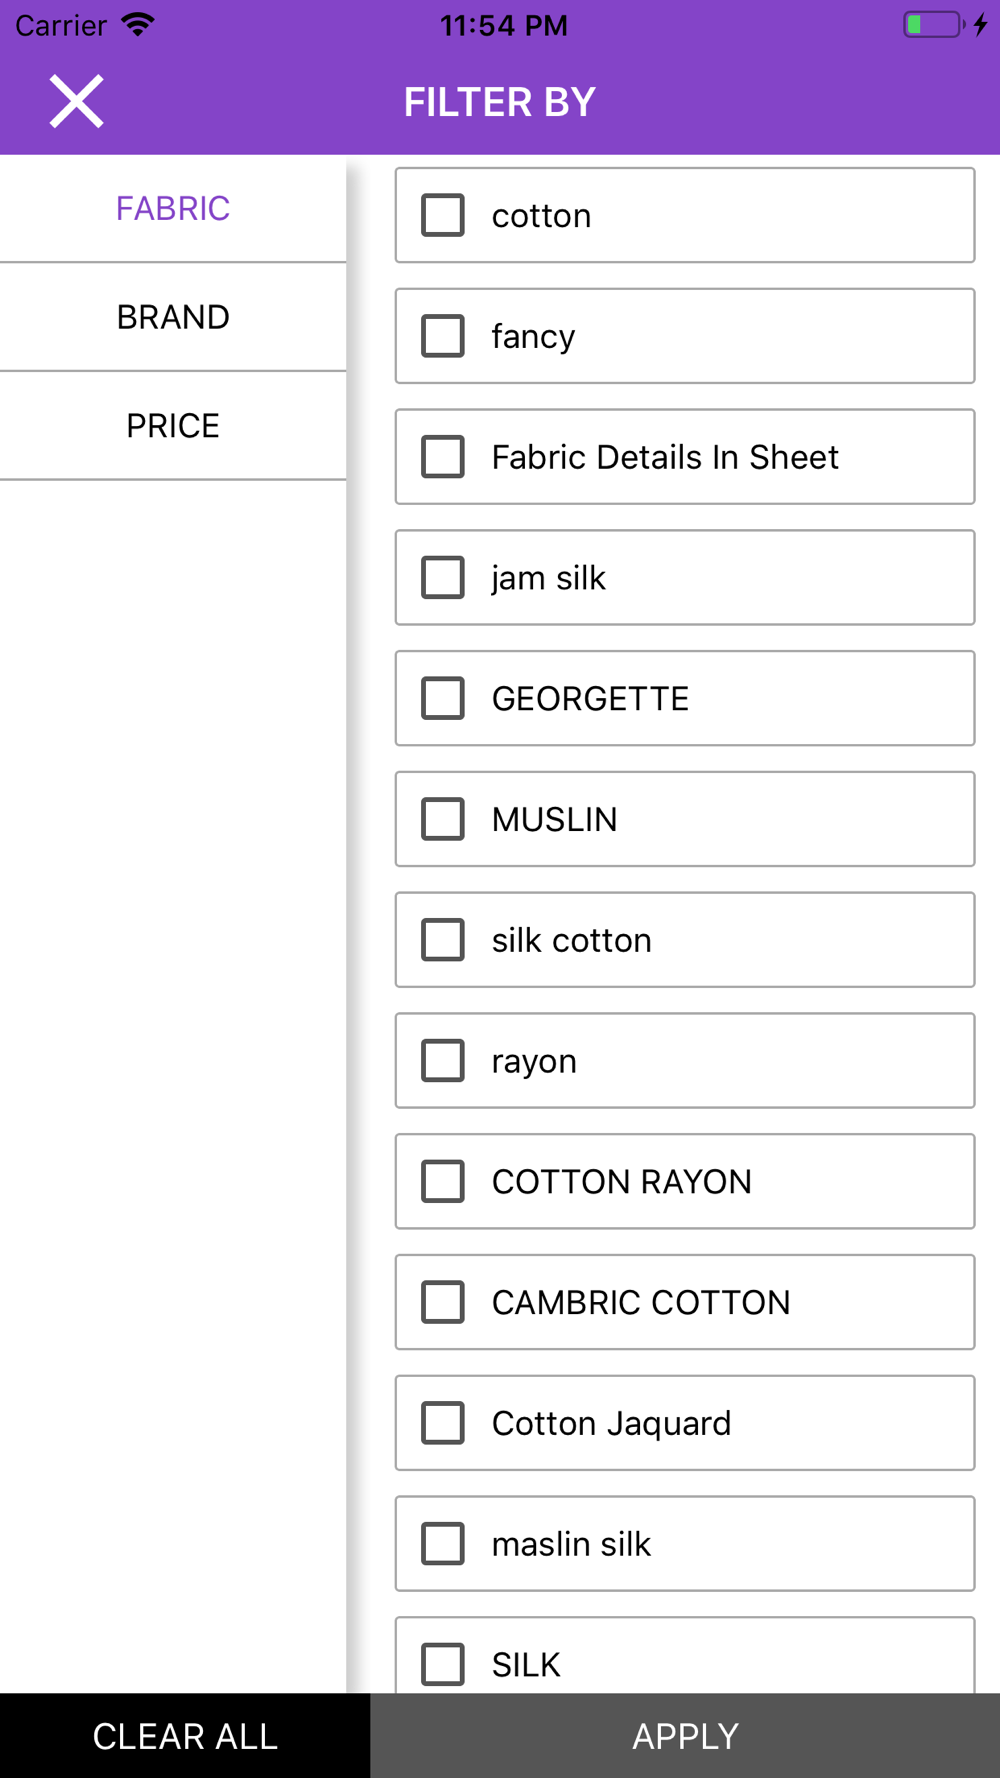Select Cotton Jaquard fabric checkbox

tap(443, 1423)
